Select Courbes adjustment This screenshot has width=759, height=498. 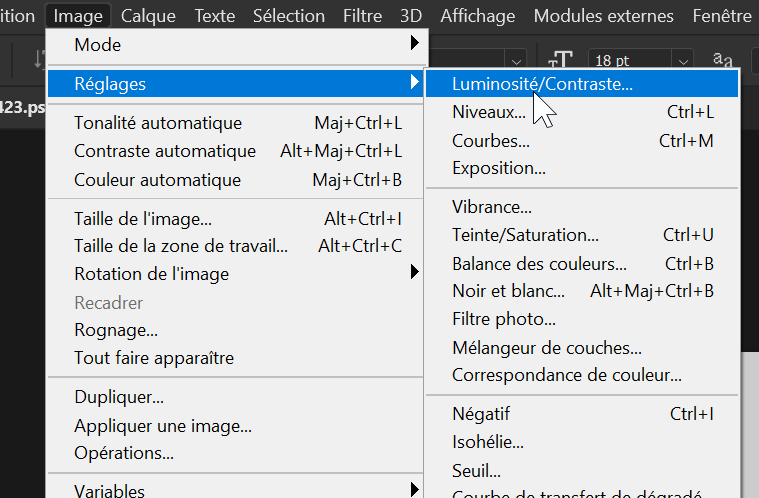[x=490, y=141]
